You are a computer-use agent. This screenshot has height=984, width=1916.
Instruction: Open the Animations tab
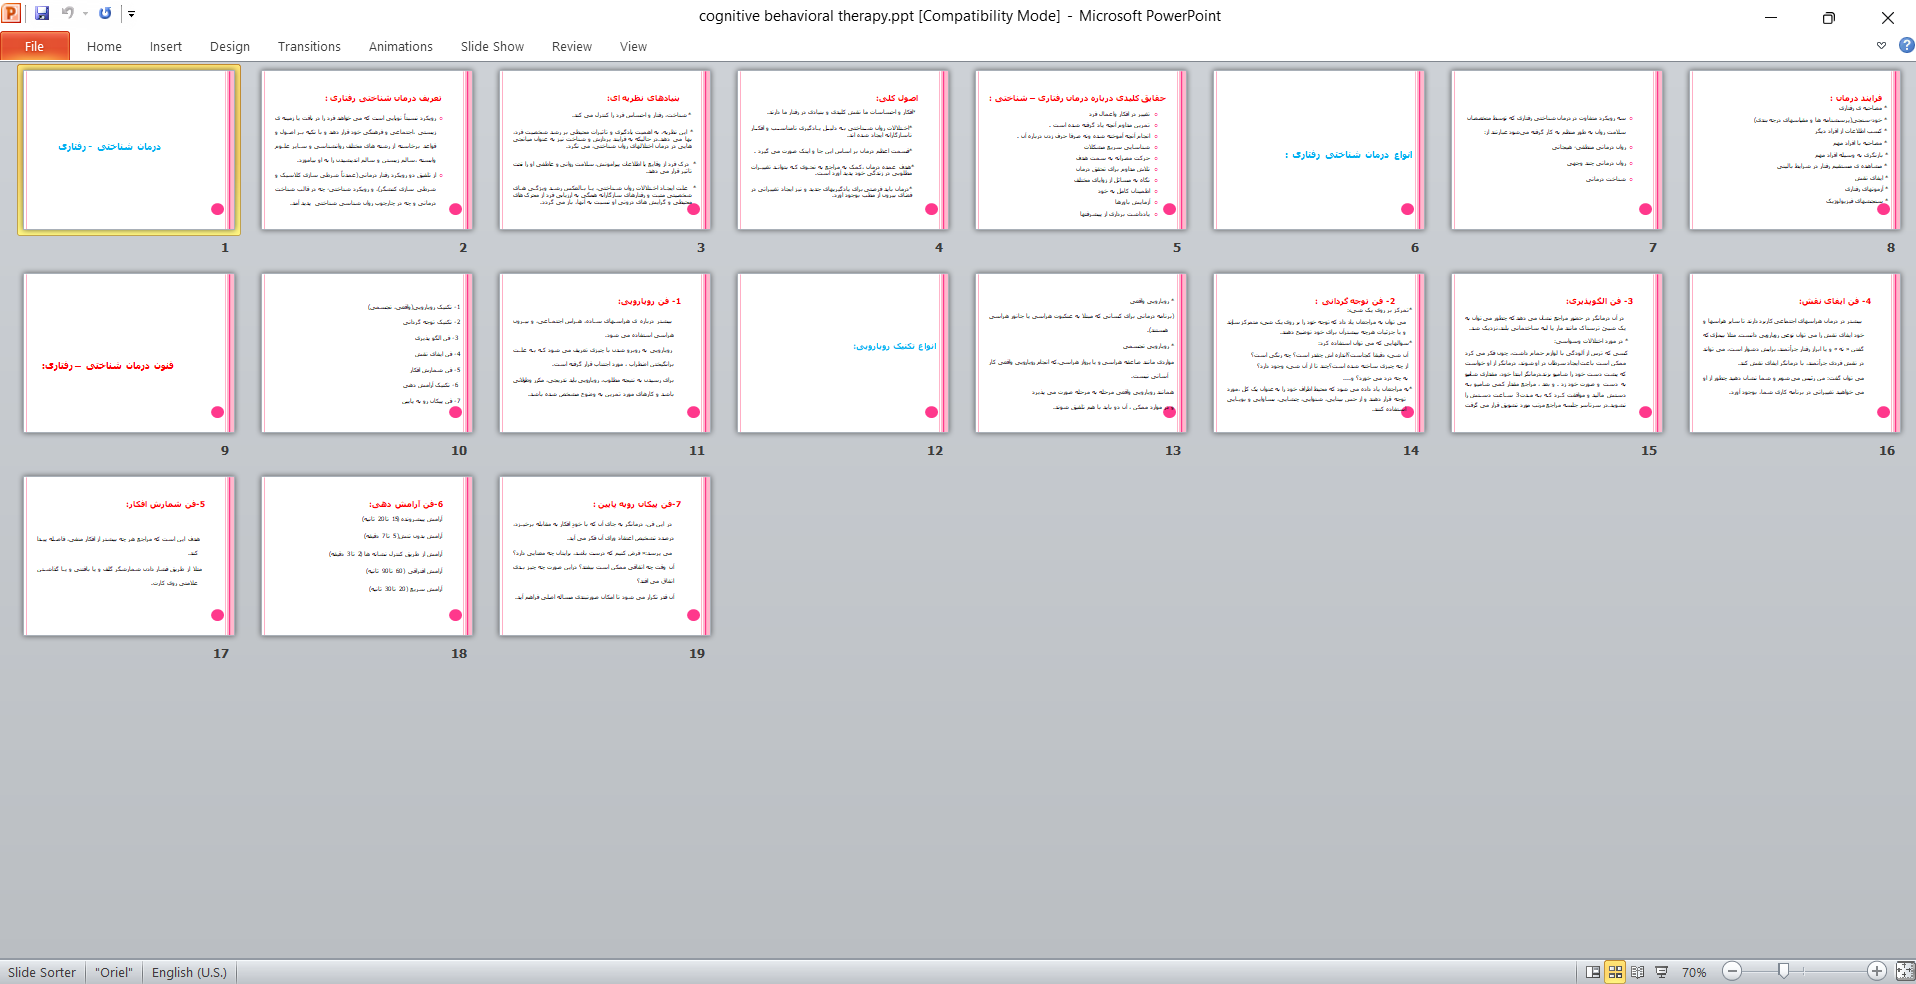coord(401,46)
